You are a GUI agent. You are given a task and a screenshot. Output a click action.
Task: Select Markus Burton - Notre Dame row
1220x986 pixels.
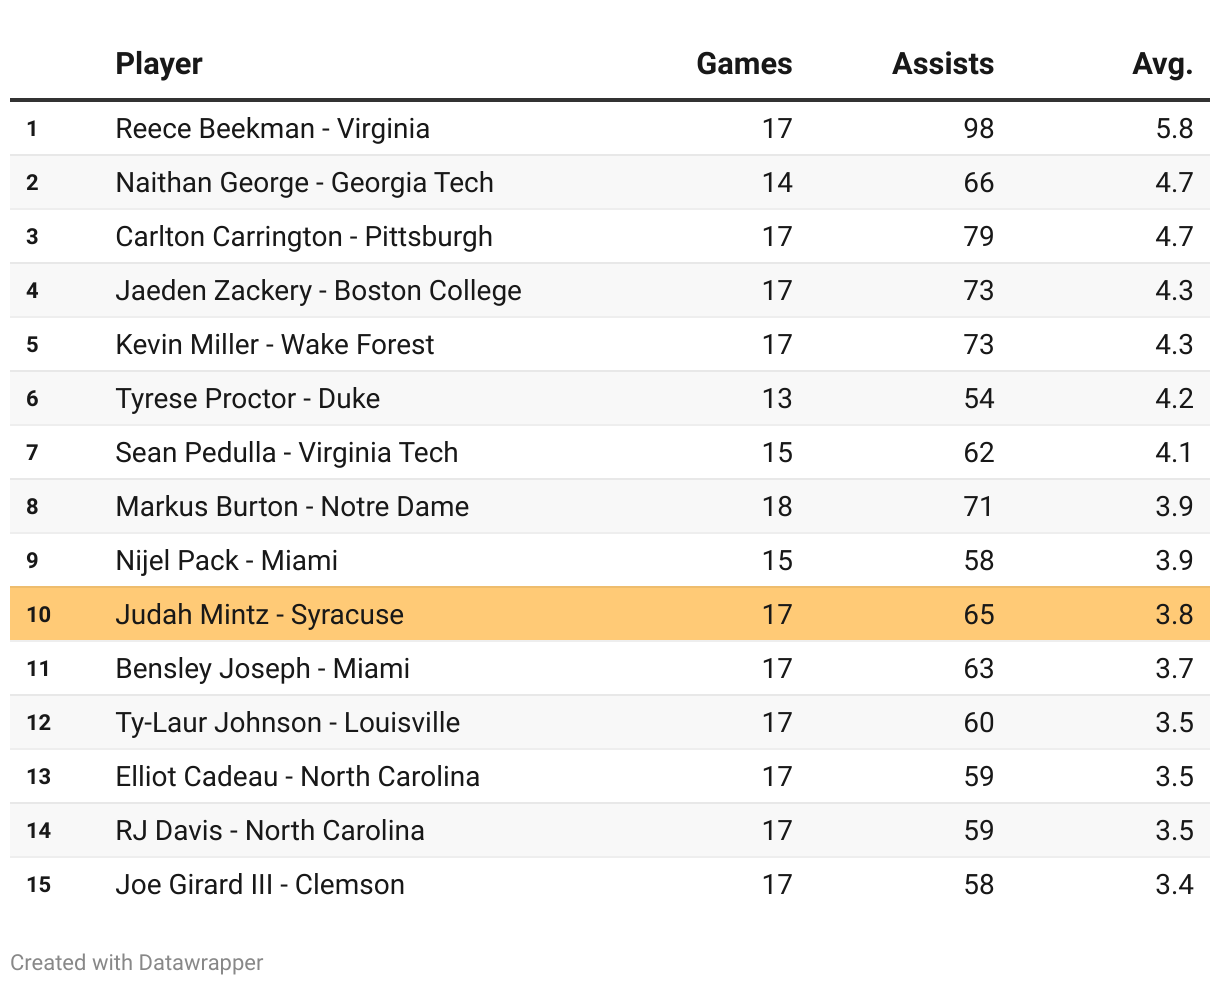292,507
